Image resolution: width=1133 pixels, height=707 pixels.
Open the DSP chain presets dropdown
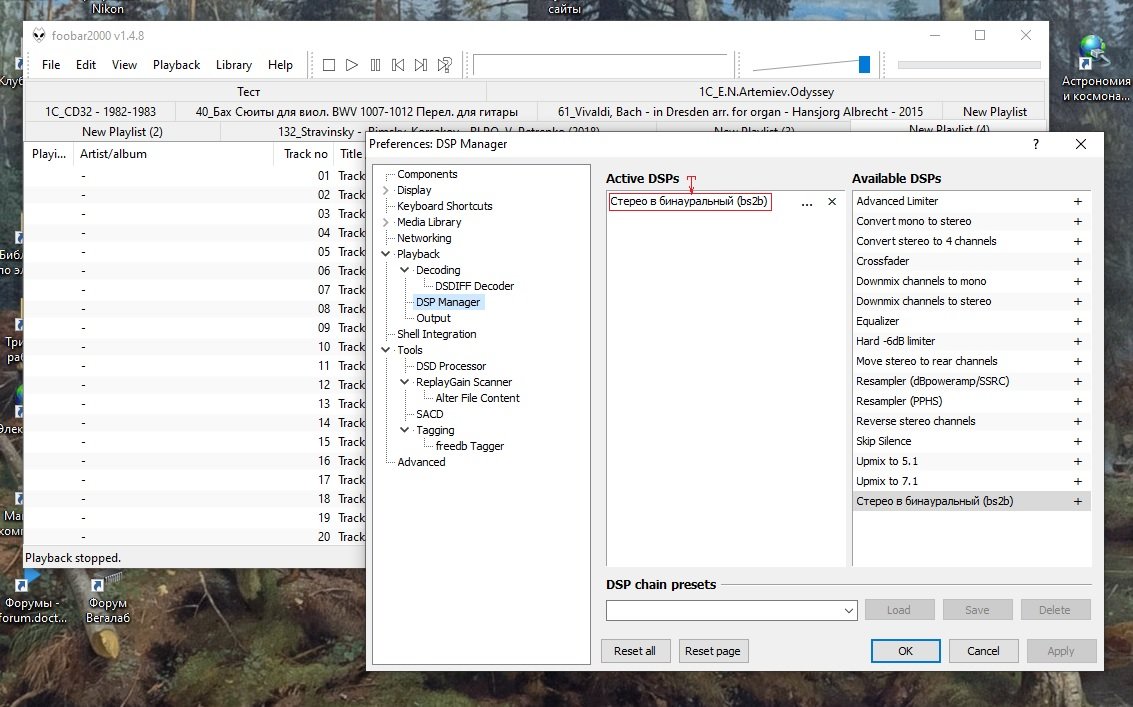849,610
